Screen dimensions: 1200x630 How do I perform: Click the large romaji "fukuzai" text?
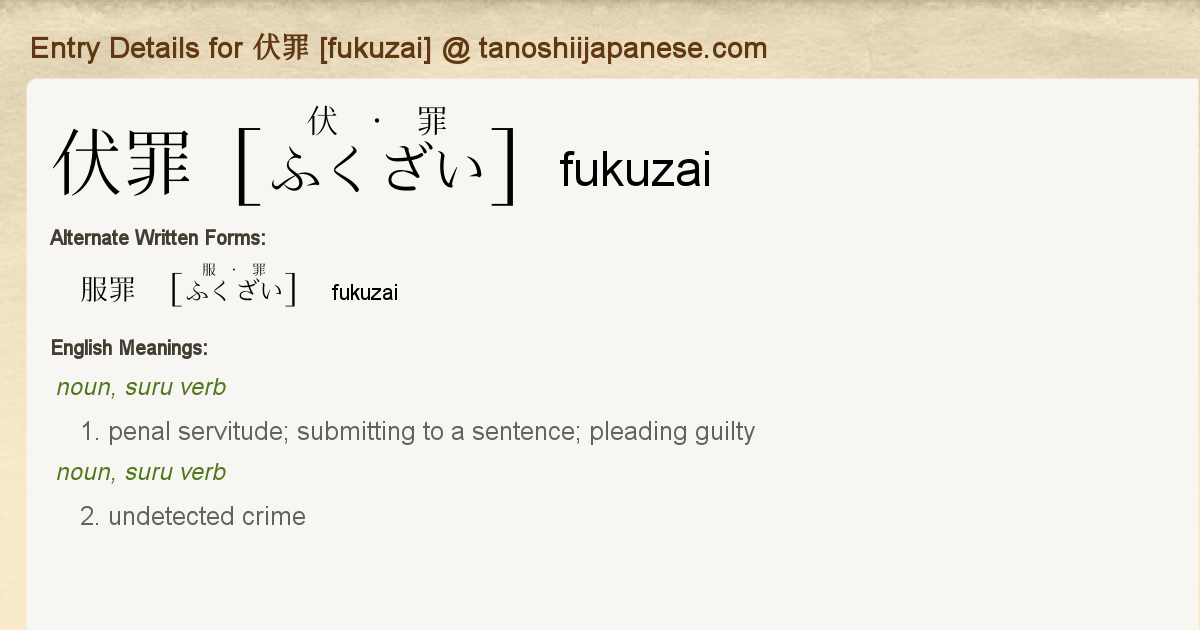coord(635,170)
